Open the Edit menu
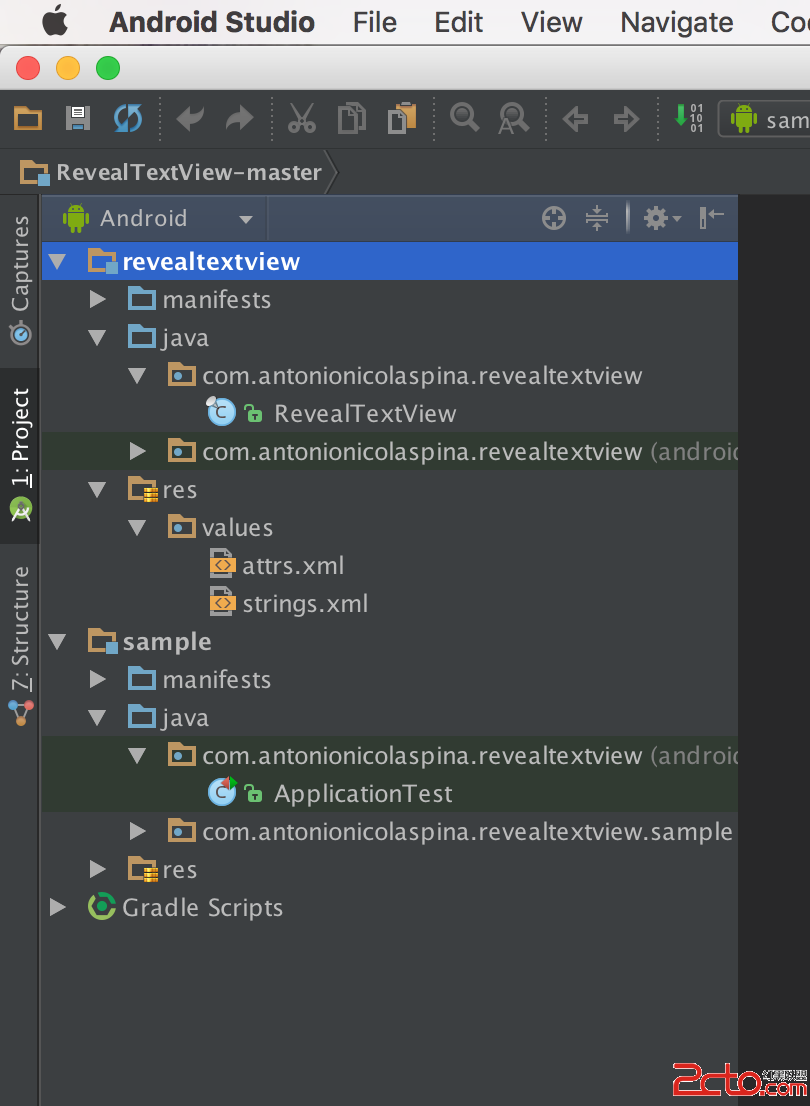Screen dimensions: 810x1106 (459, 23)
